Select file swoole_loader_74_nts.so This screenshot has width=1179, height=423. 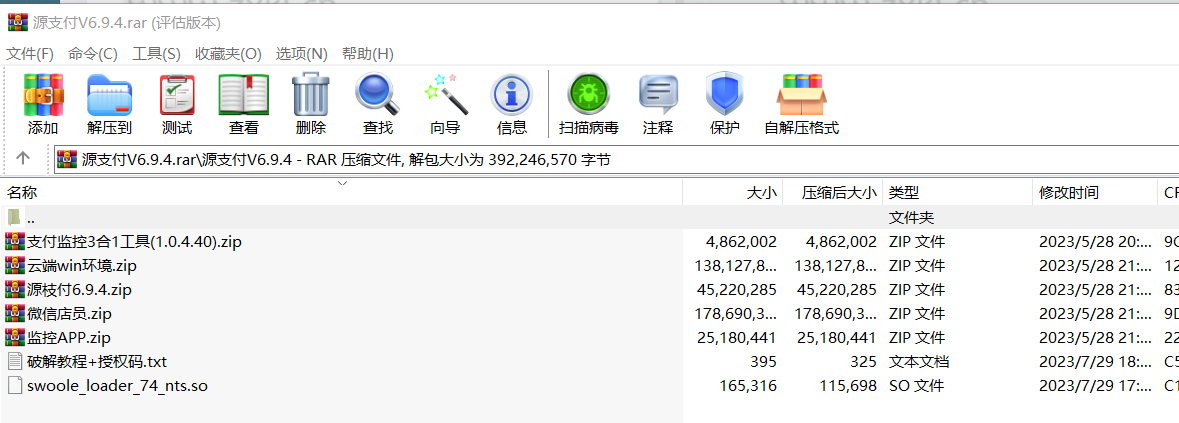tap(117, 386)
